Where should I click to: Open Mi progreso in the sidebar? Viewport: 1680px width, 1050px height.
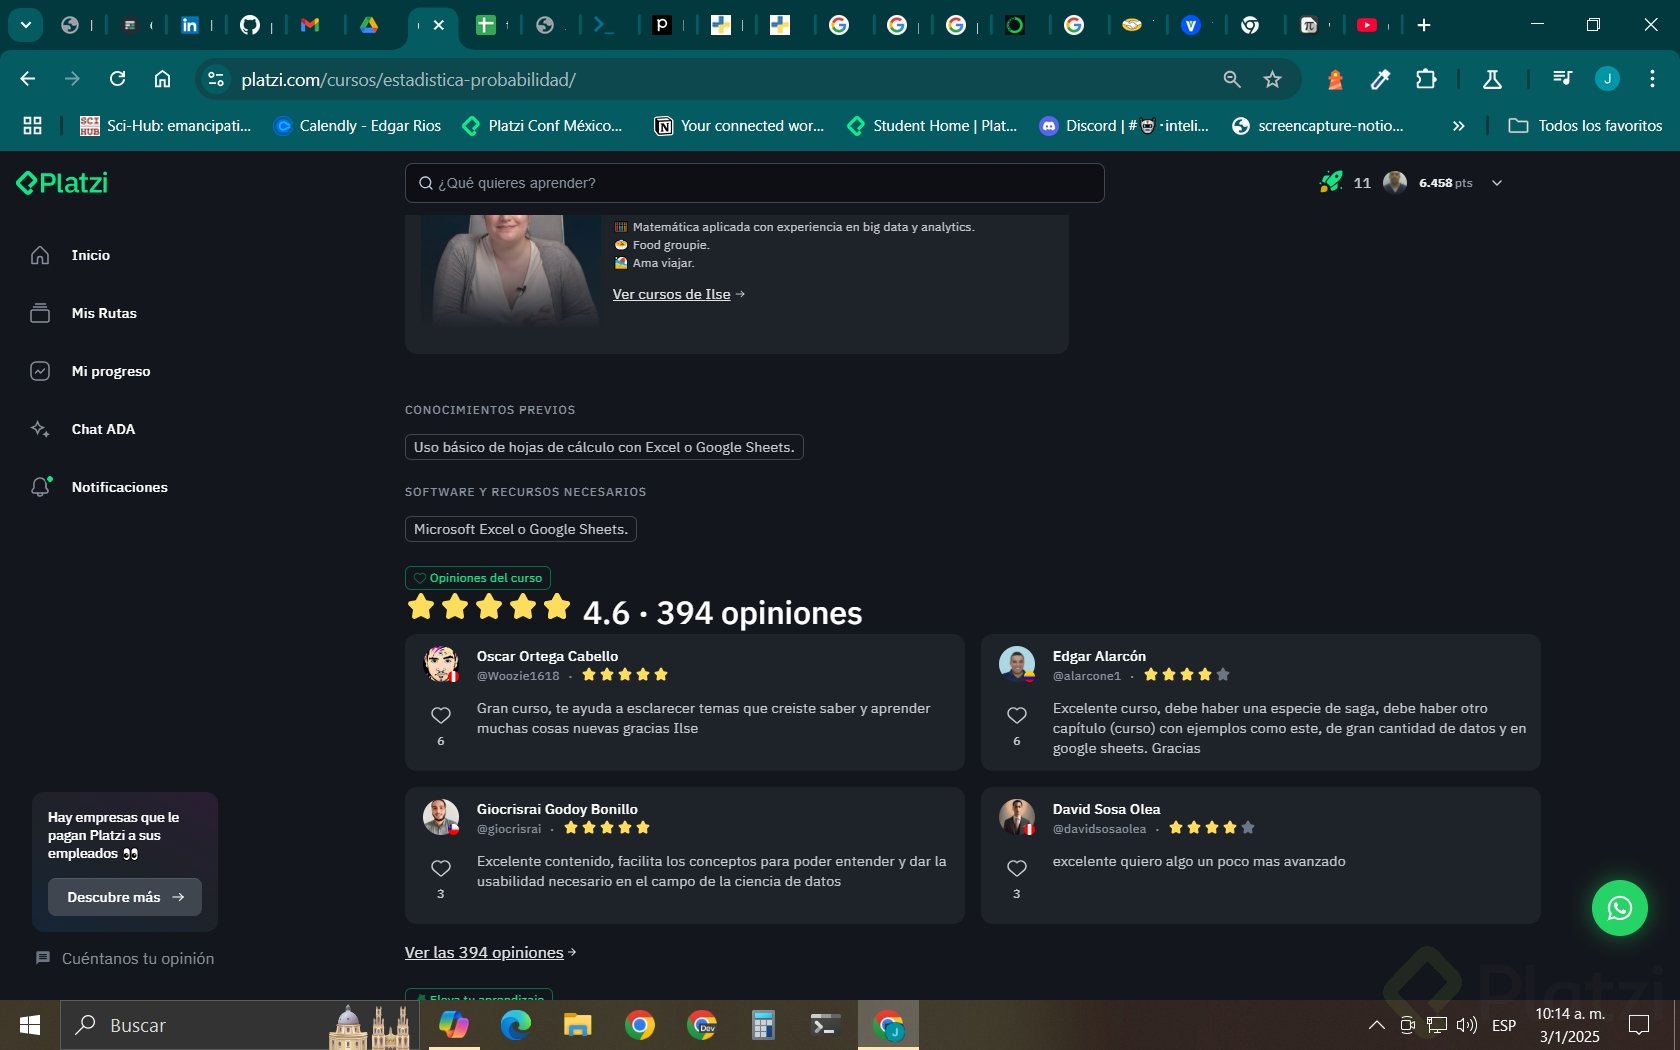90,371
